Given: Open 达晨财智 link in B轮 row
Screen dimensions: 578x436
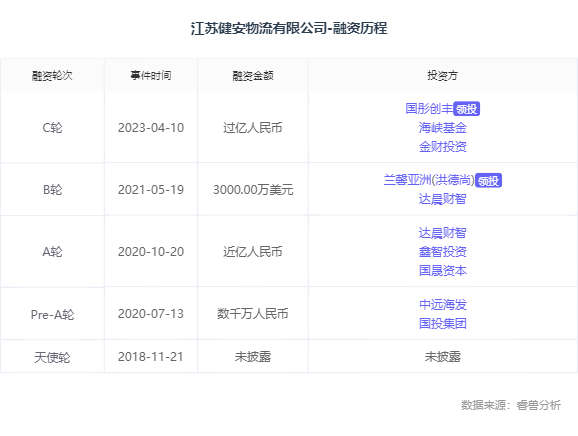Looking at the screenshot, I should (443, 199).
